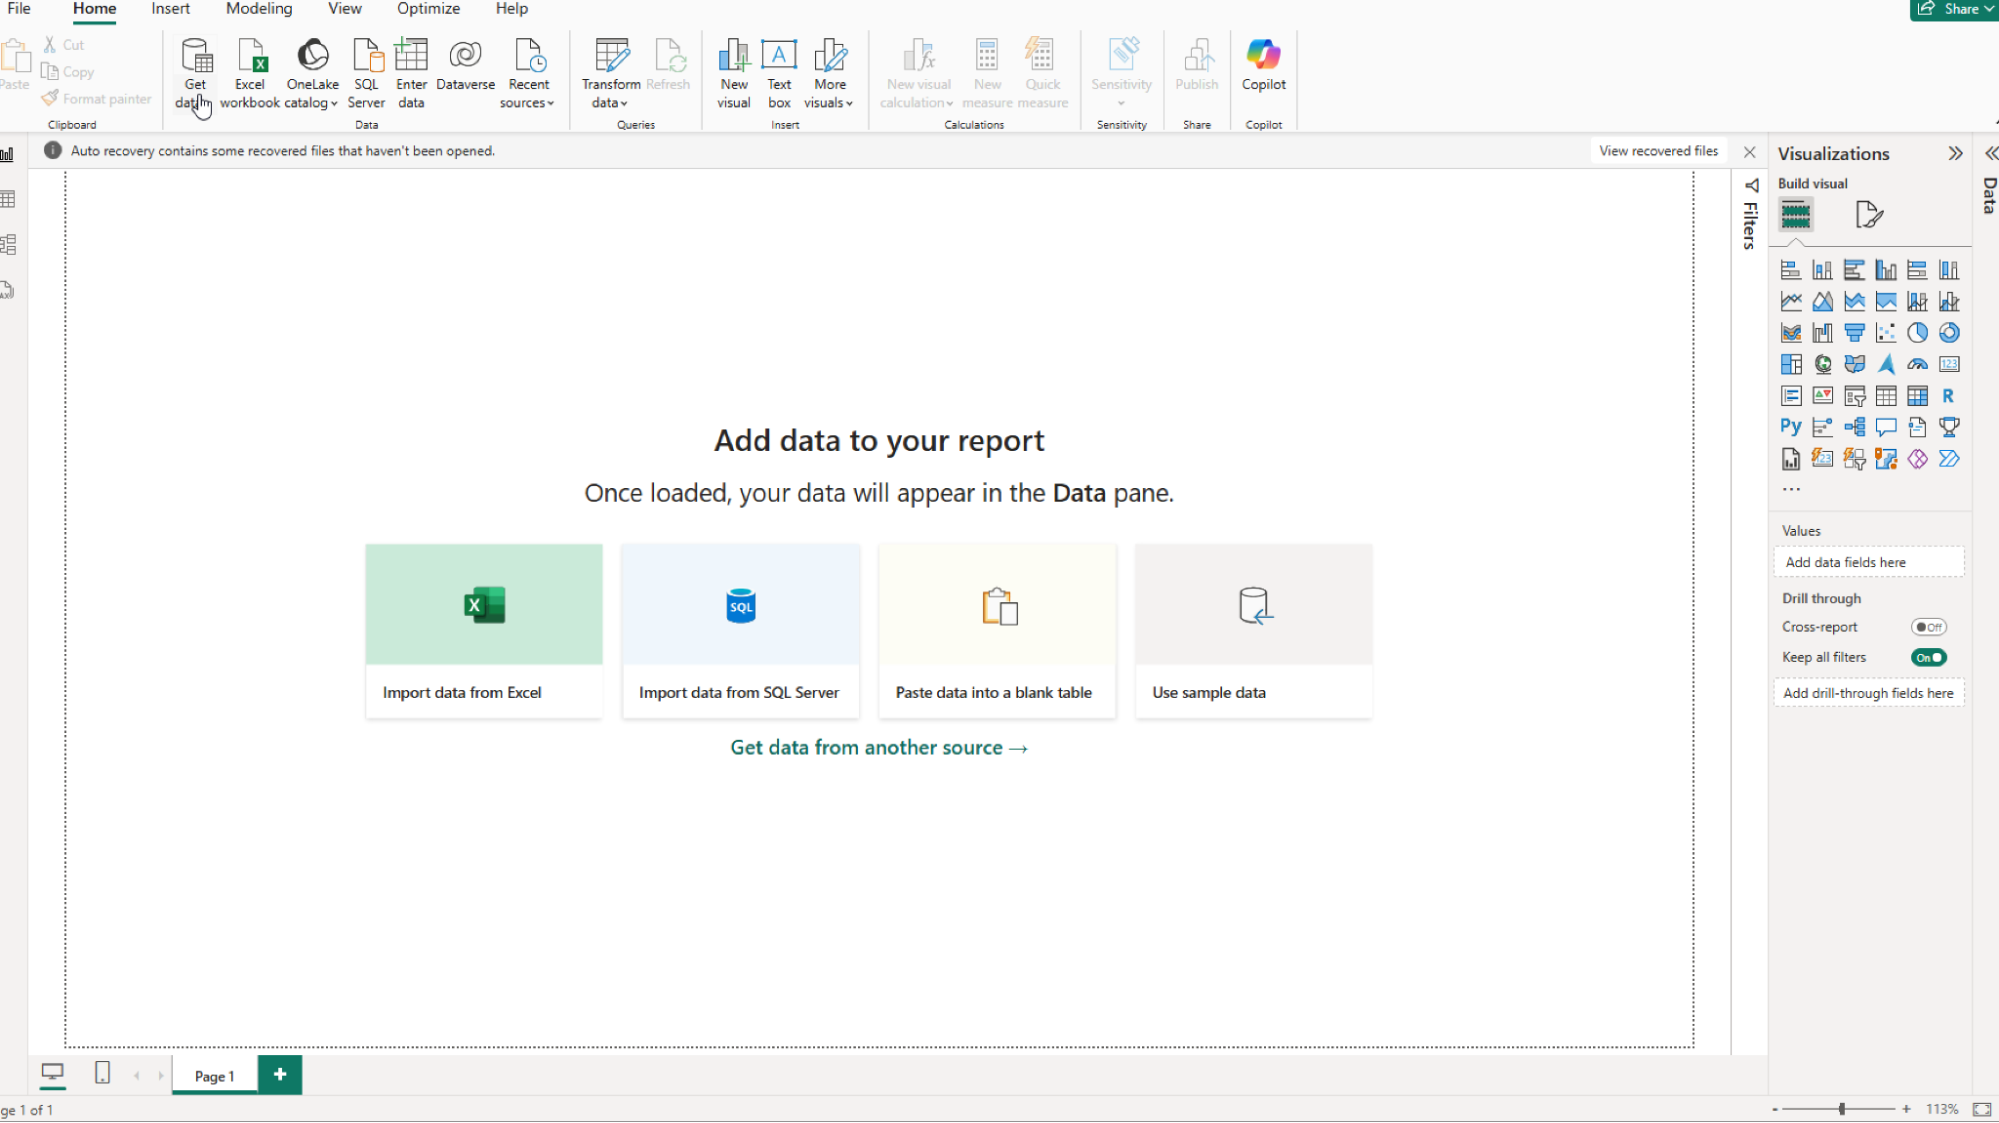The height and width of the screenshot is (1123, 1999).
Task: Open the File menu
Action: click(x=19, y=9)
